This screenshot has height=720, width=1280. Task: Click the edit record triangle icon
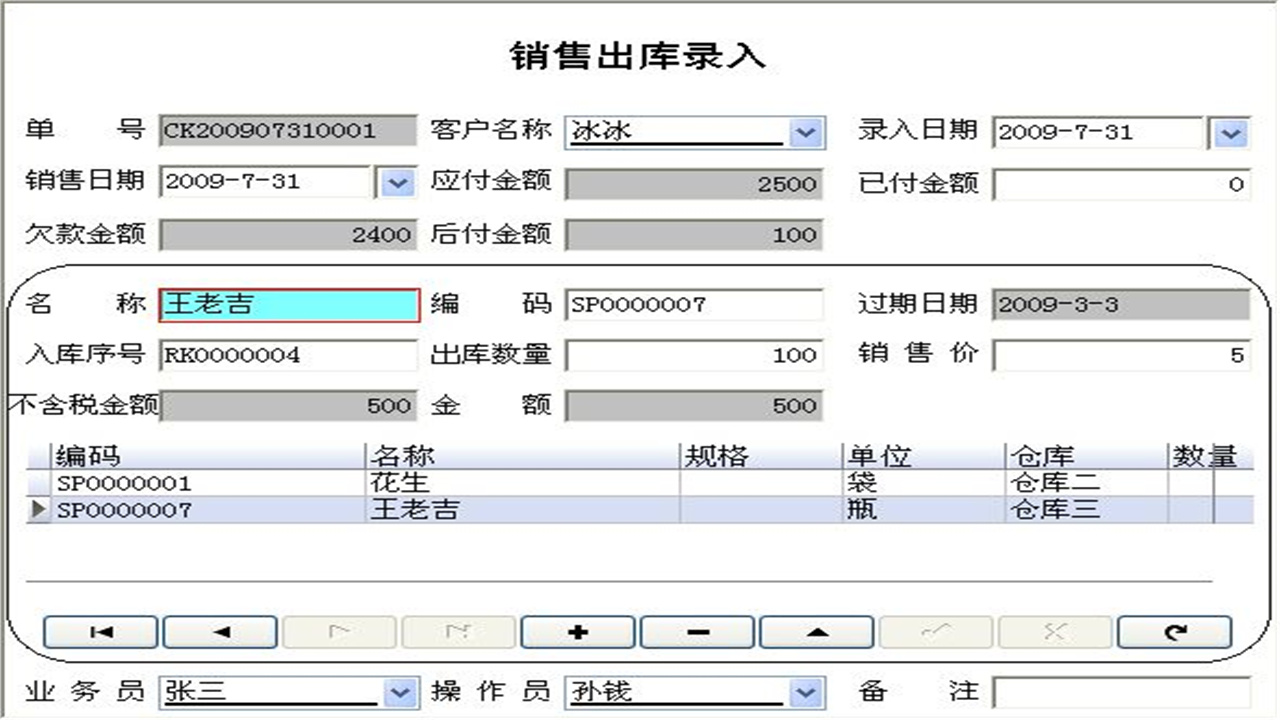point(816,631)
